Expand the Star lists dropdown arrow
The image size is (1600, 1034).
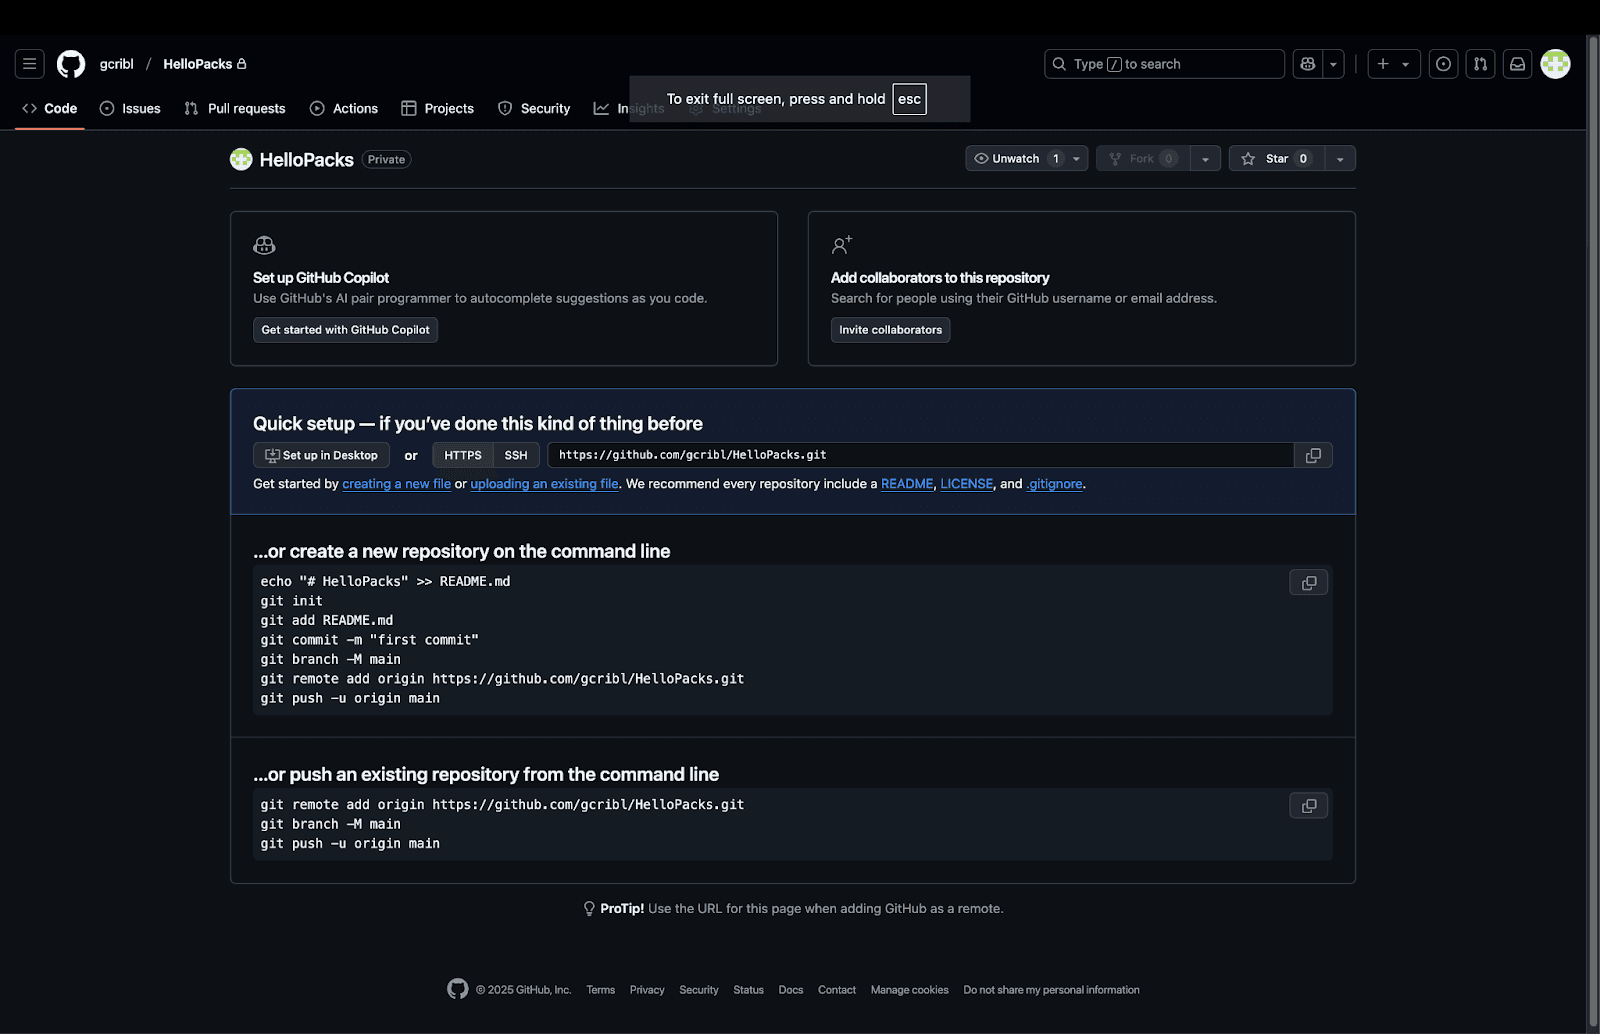(1340, 159)
